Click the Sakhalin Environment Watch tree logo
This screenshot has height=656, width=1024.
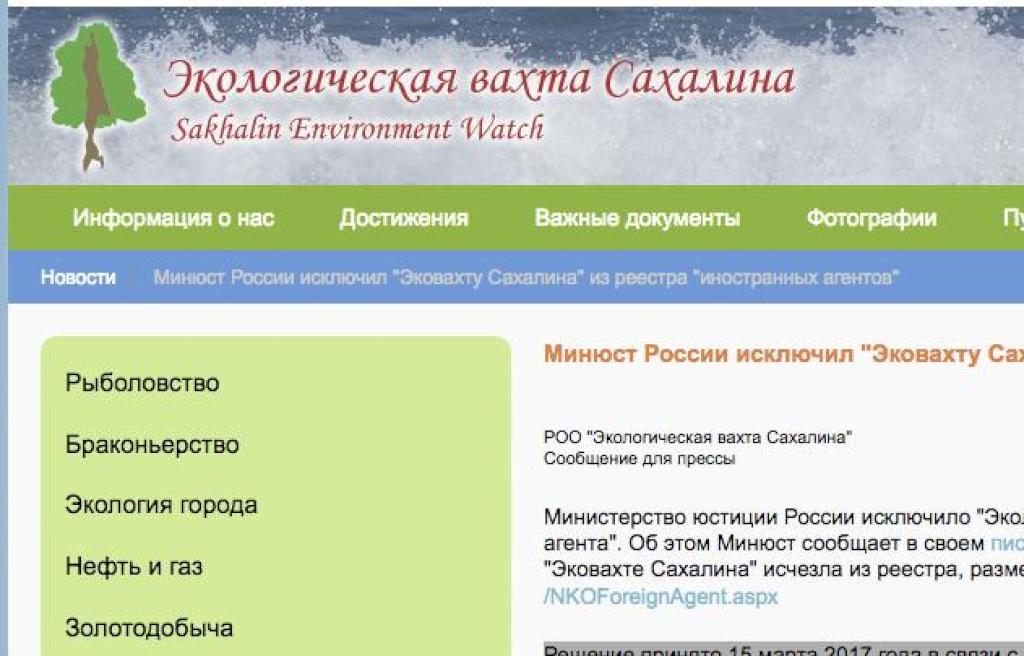(98, 96)
